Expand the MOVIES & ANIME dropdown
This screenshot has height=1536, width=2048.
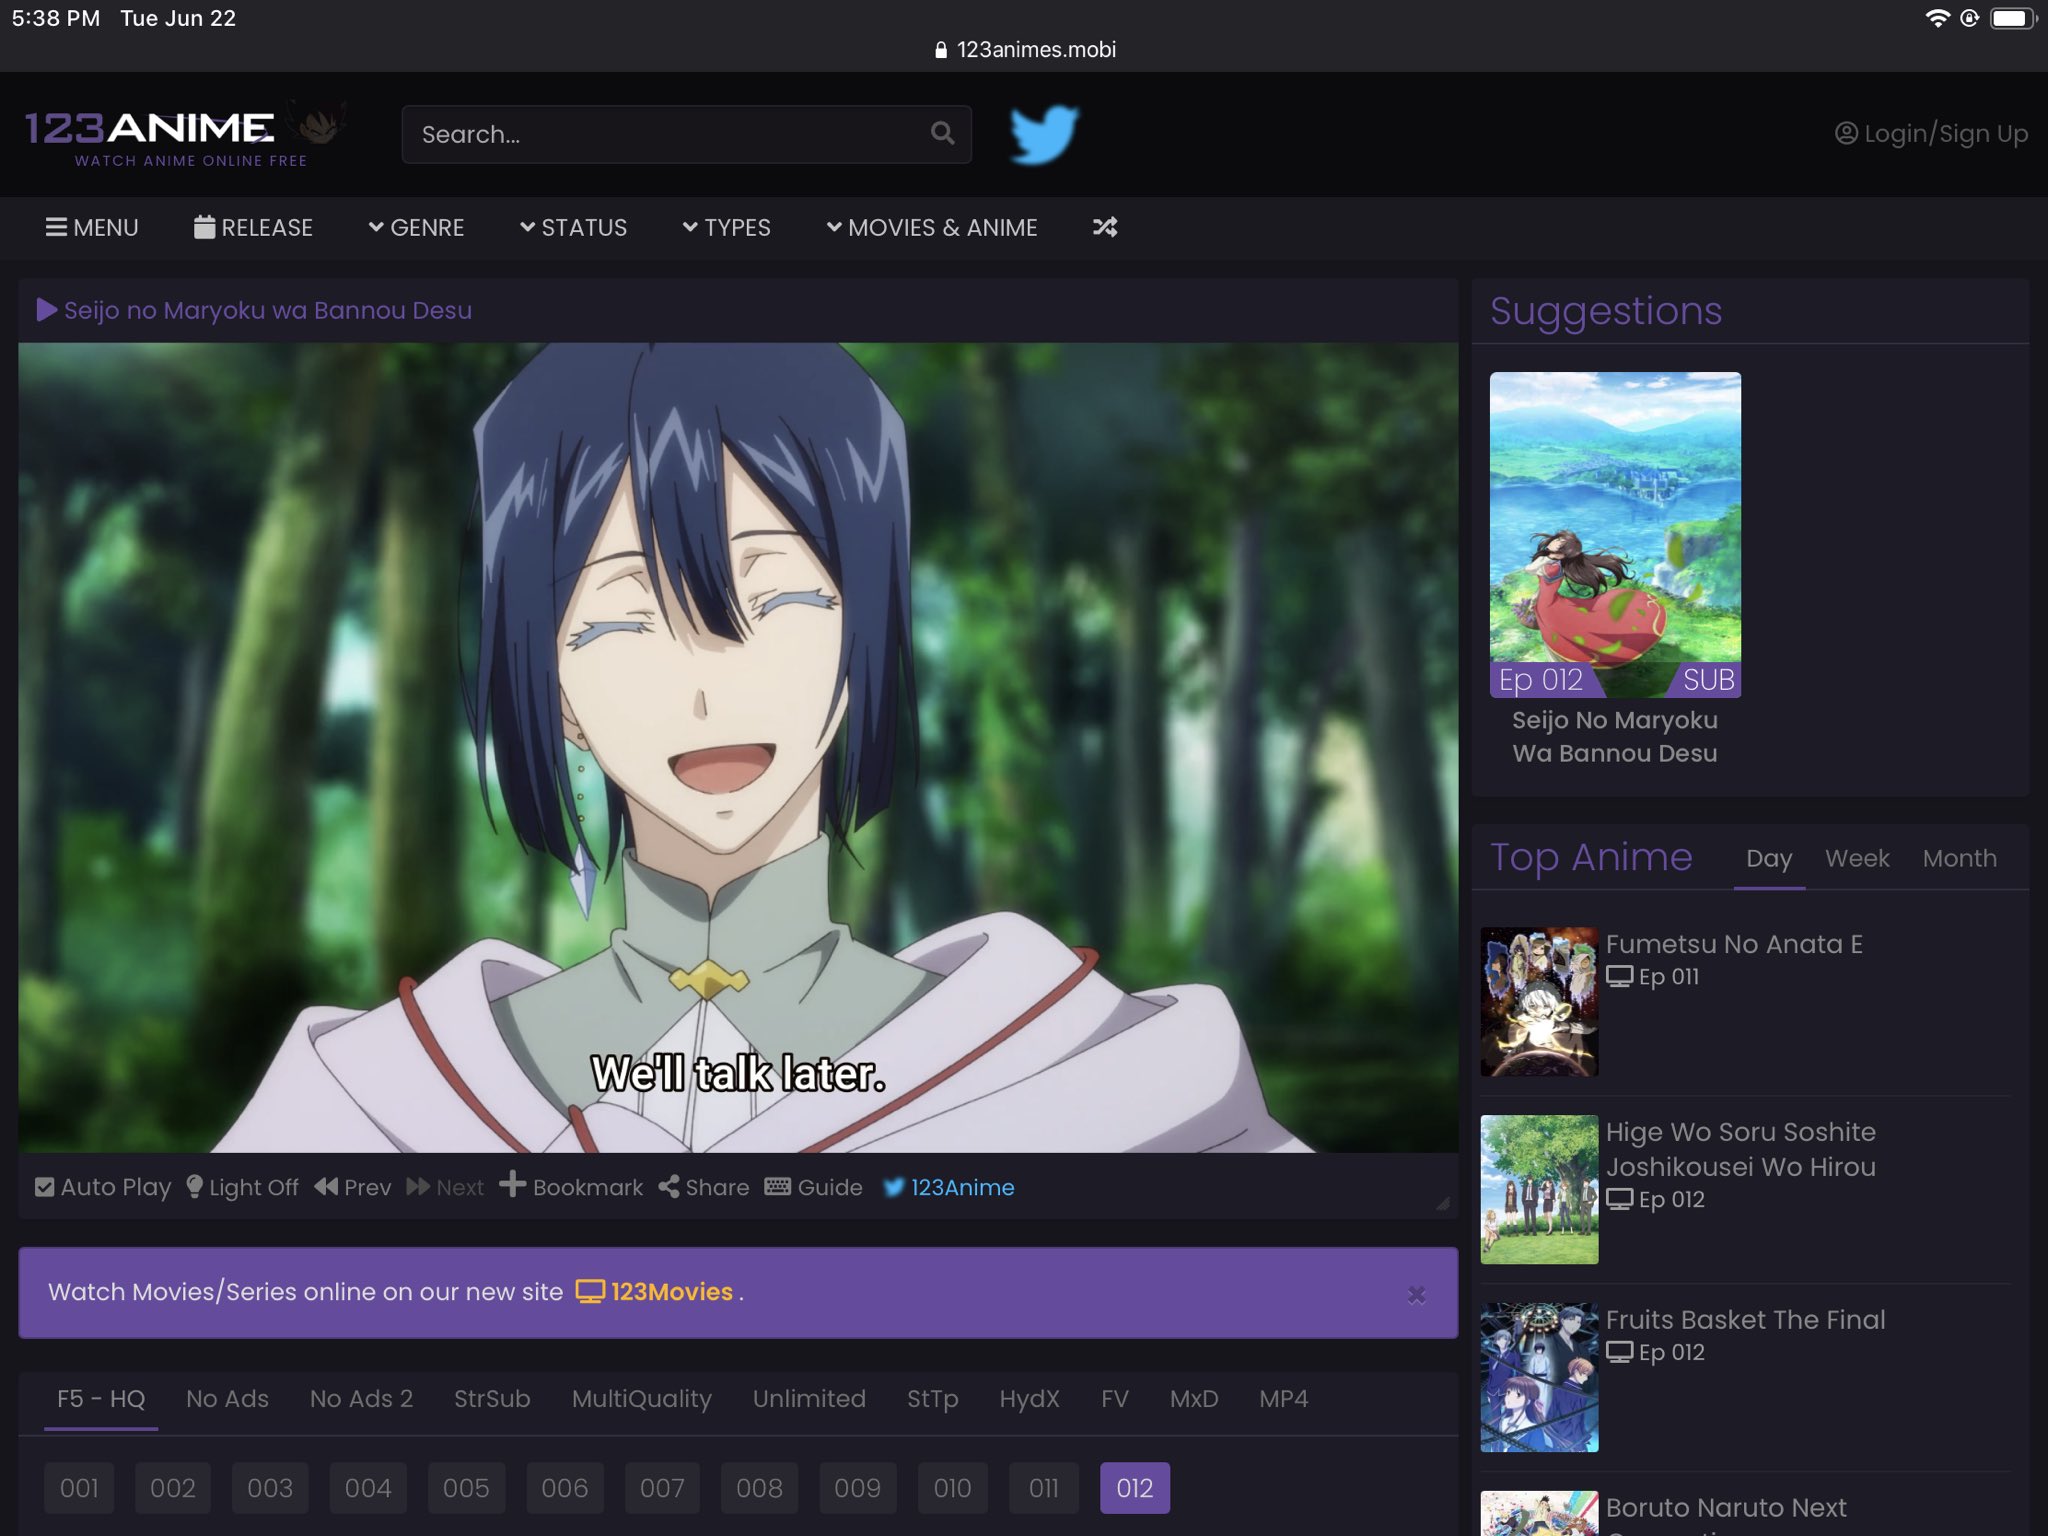(x=932, y=227)
